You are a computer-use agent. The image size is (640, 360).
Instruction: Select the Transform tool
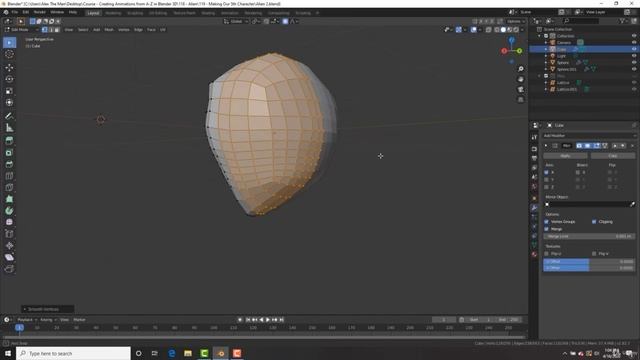point(9,102)
